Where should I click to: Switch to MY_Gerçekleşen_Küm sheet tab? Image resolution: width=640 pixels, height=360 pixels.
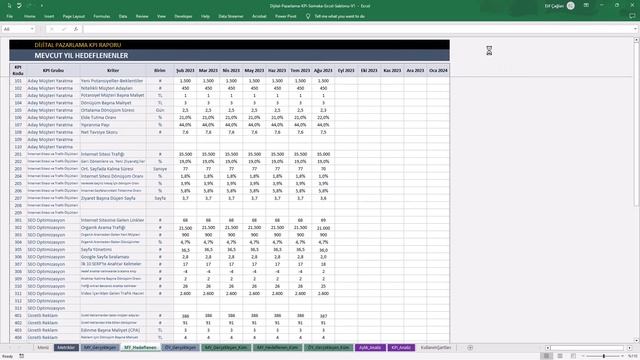point(226,348)
